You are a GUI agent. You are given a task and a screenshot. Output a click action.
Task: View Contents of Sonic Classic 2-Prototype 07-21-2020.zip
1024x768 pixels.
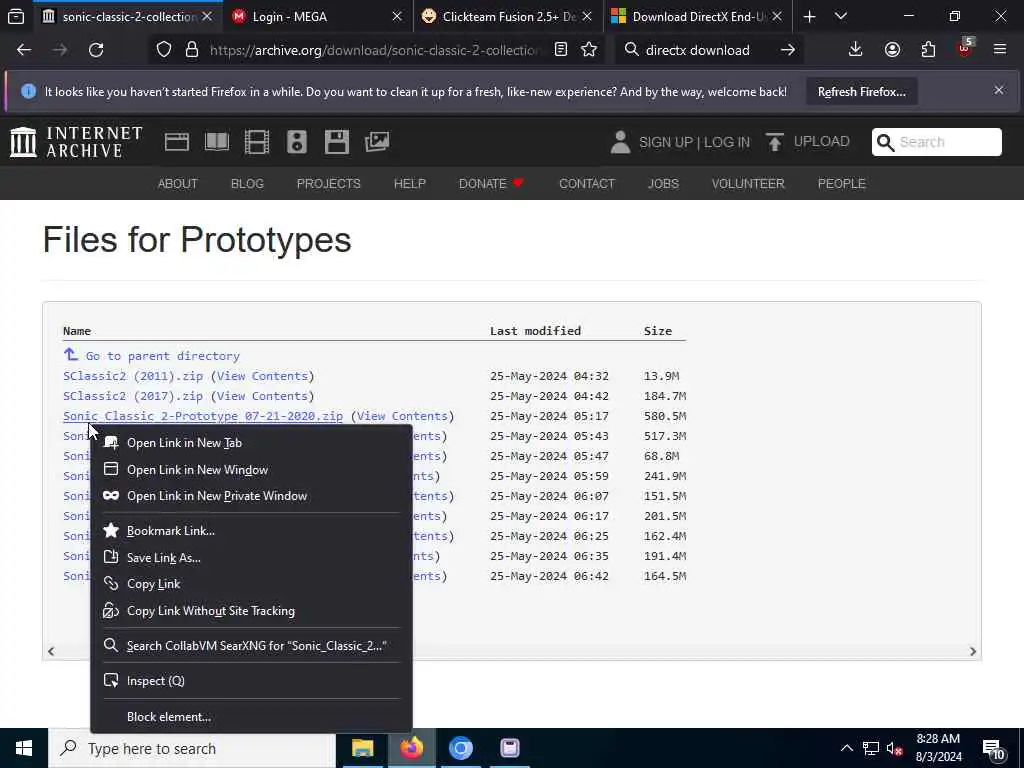click(x=402, y=416)
